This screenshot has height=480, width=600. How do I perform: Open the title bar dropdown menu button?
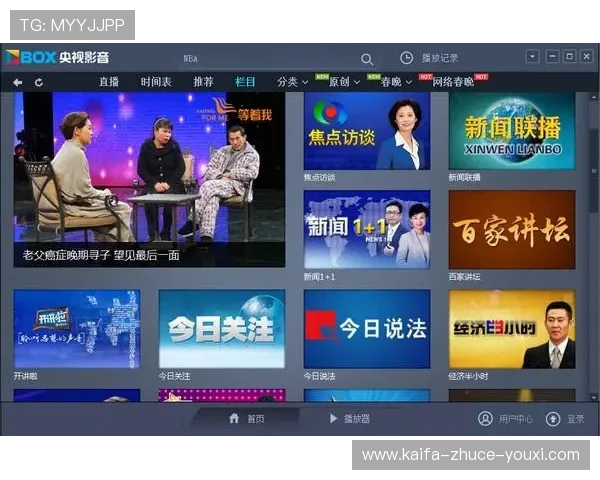click(x=532, y=57)
